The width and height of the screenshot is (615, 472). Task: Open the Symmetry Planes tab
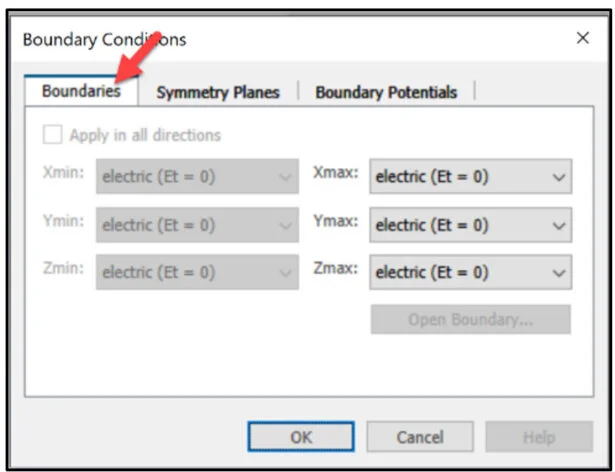click(218, 92)
